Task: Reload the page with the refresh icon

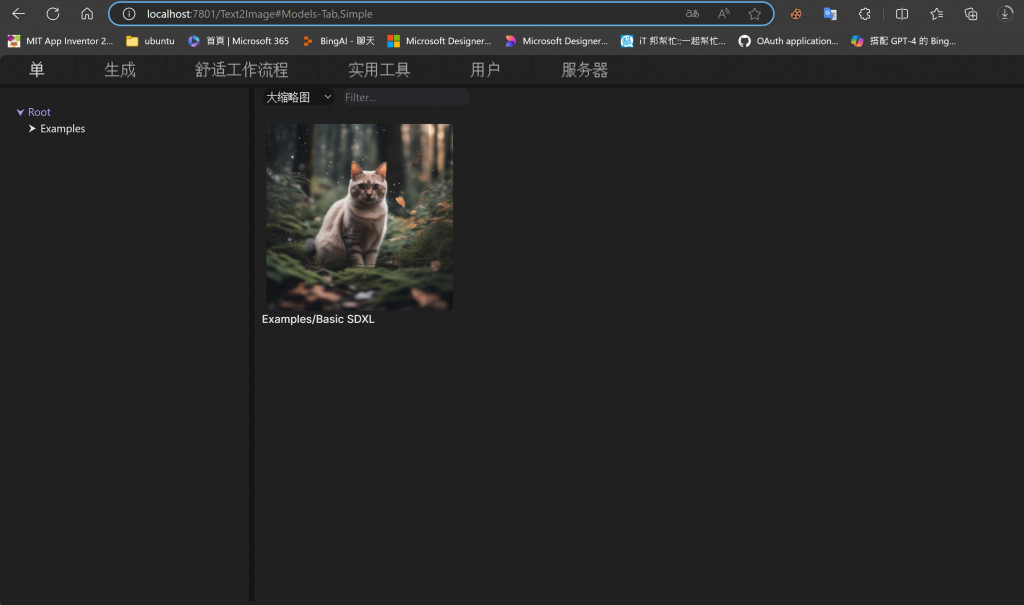Action: pyautogui.click(x=53, y=14)
